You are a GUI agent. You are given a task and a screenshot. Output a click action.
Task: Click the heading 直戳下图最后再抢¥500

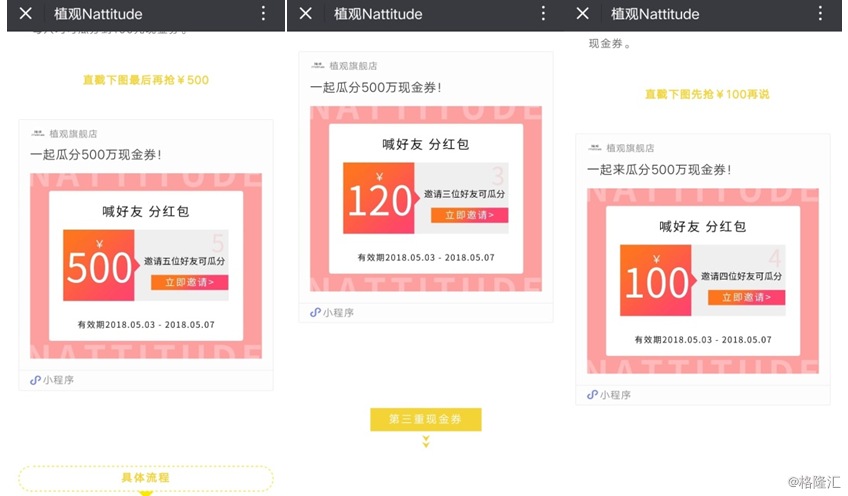click(145, 80)
